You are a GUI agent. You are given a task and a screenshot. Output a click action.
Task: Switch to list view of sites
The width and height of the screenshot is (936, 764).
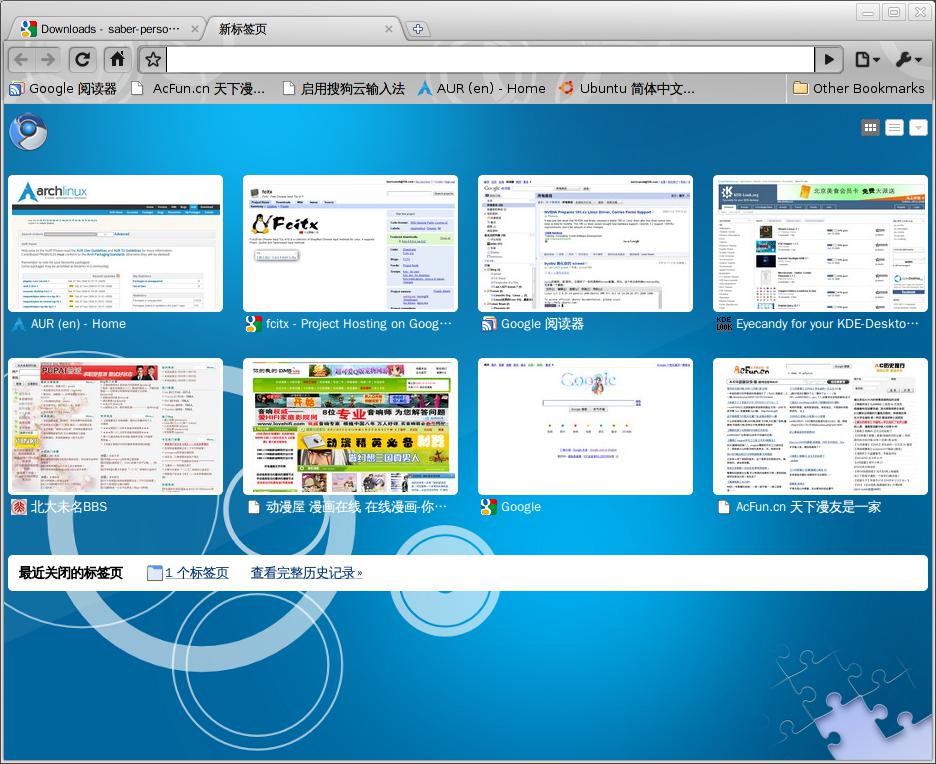pyautogui.click(x=894, y=127)
